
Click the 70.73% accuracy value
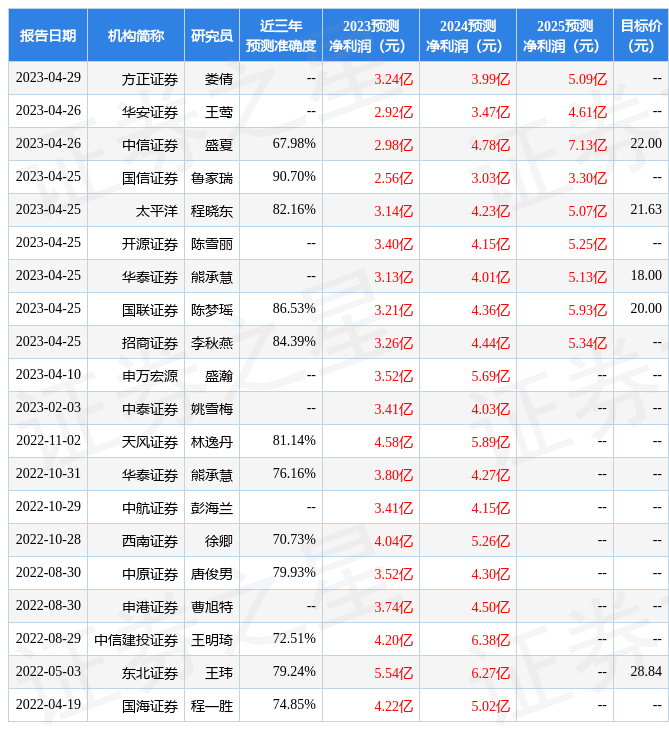click(x=294, y=539)
